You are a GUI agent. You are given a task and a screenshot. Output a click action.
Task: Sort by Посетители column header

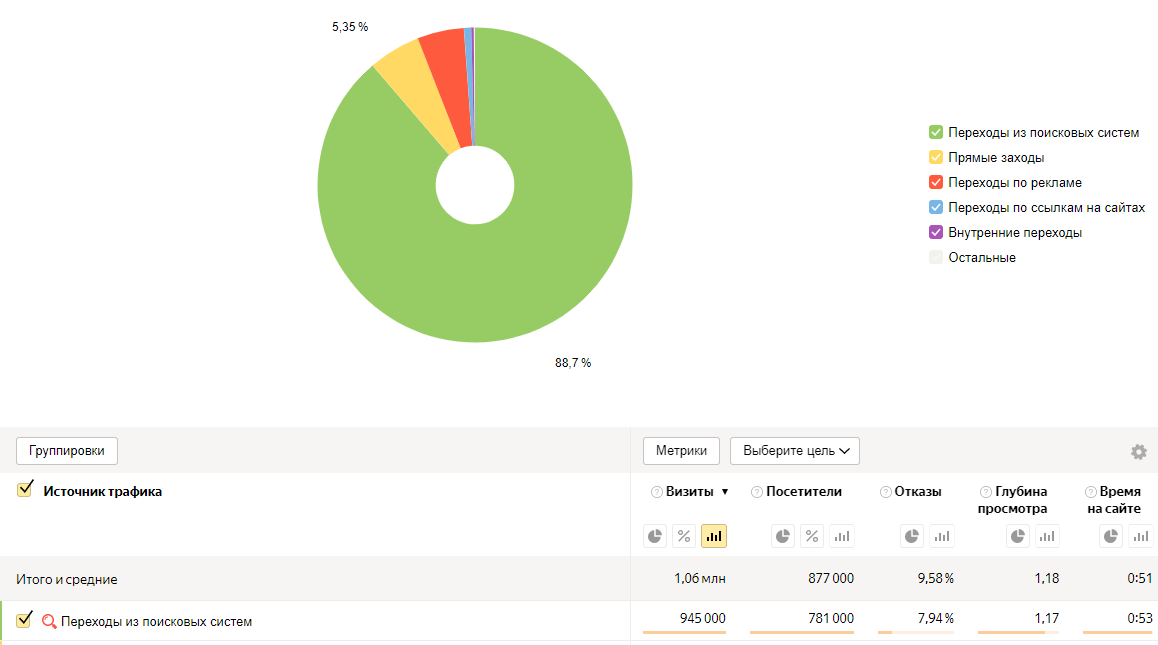pos(803,491)
